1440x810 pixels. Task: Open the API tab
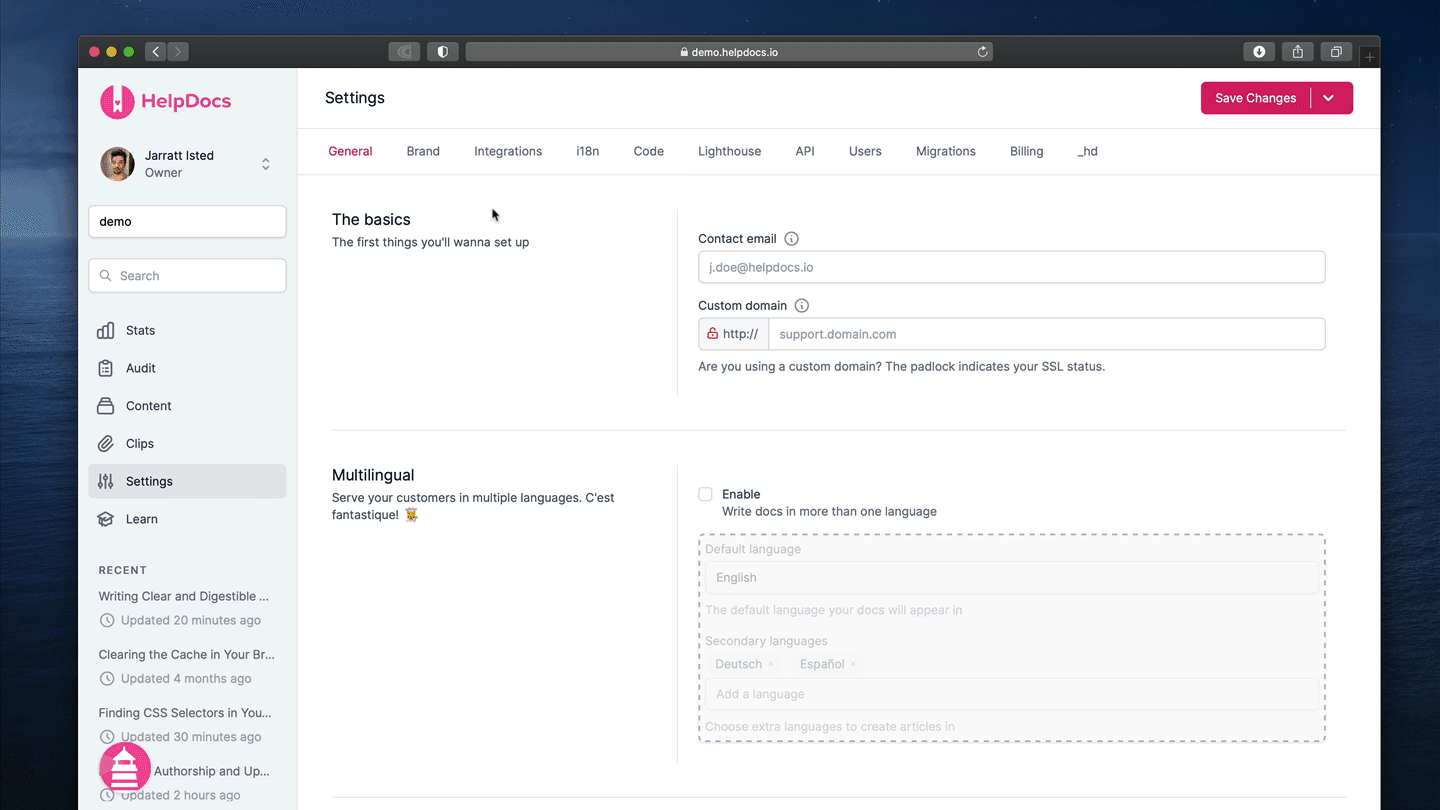(x=805, y=152)
